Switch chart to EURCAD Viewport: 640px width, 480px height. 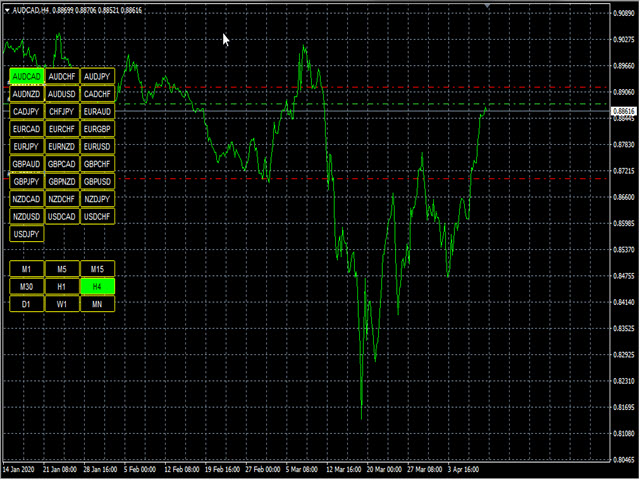pyautogui.click(x=27, y=129)
